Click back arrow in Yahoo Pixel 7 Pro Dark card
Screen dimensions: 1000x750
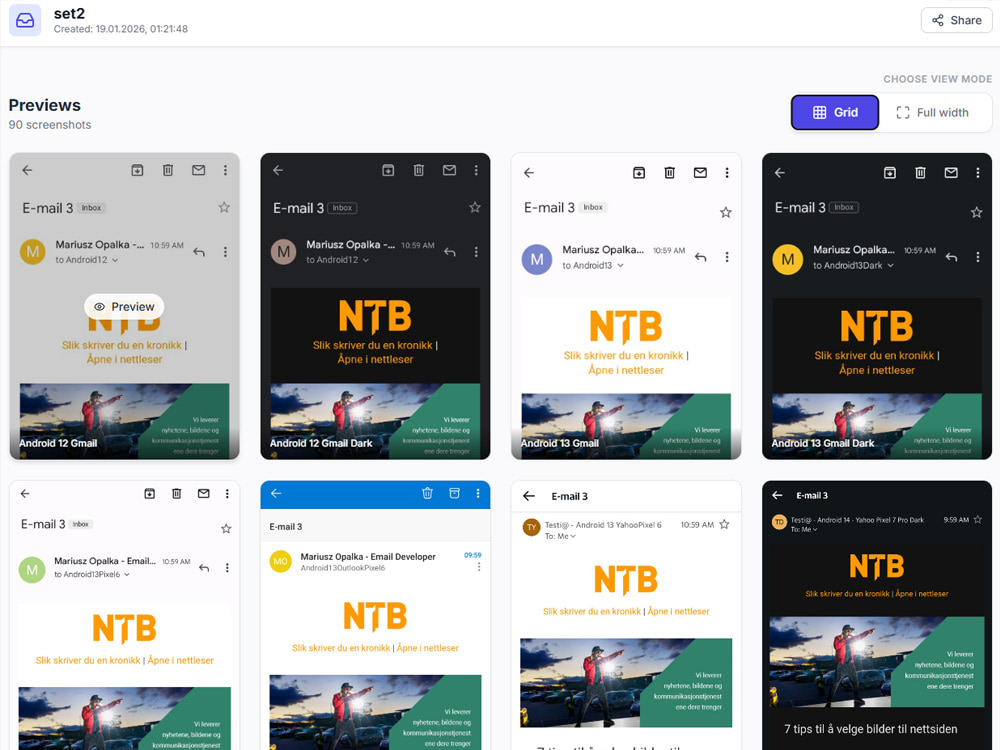click(777, 496)
